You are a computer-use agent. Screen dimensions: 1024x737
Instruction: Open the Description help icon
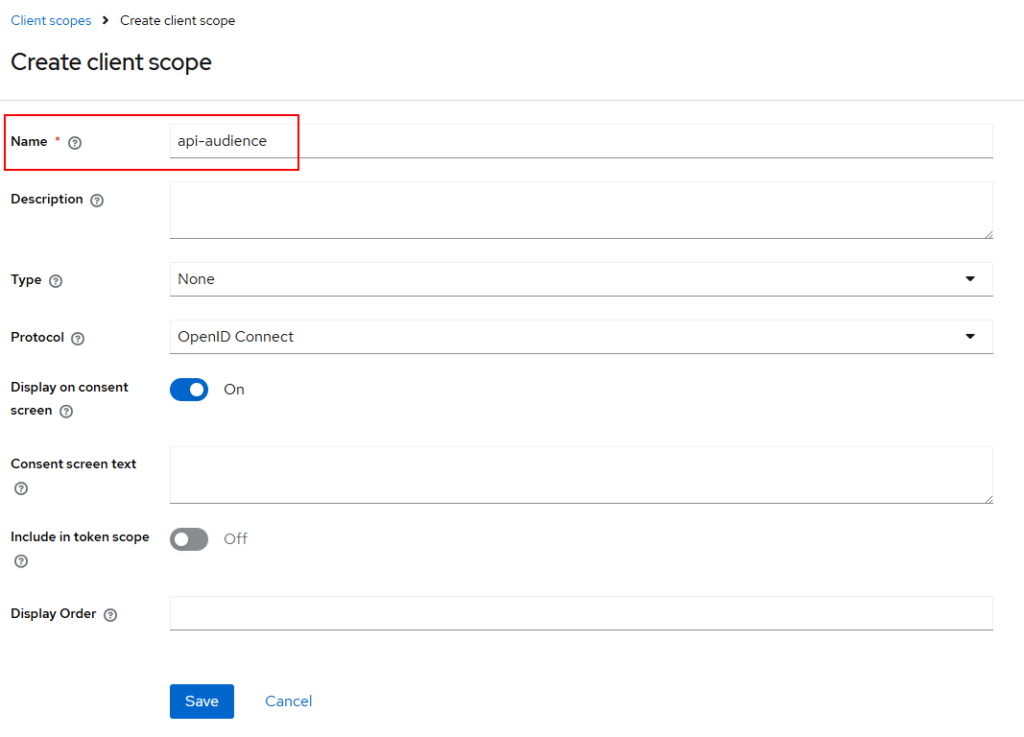(97, 200)
